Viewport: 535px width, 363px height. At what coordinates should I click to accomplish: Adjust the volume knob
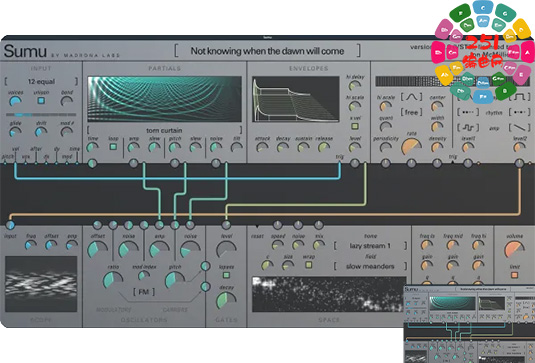tap(514, 249)
